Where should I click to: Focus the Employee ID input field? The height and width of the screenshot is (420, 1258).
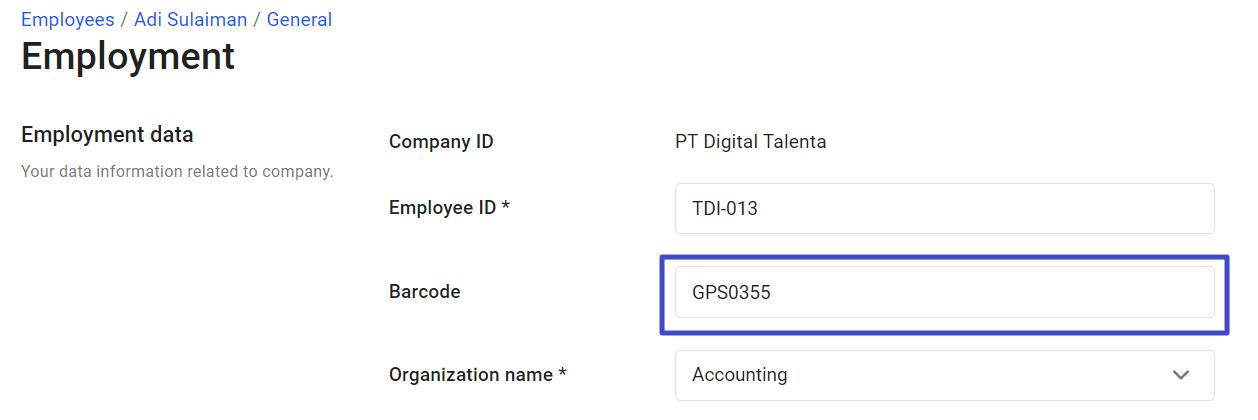click(x=944, y=209)
